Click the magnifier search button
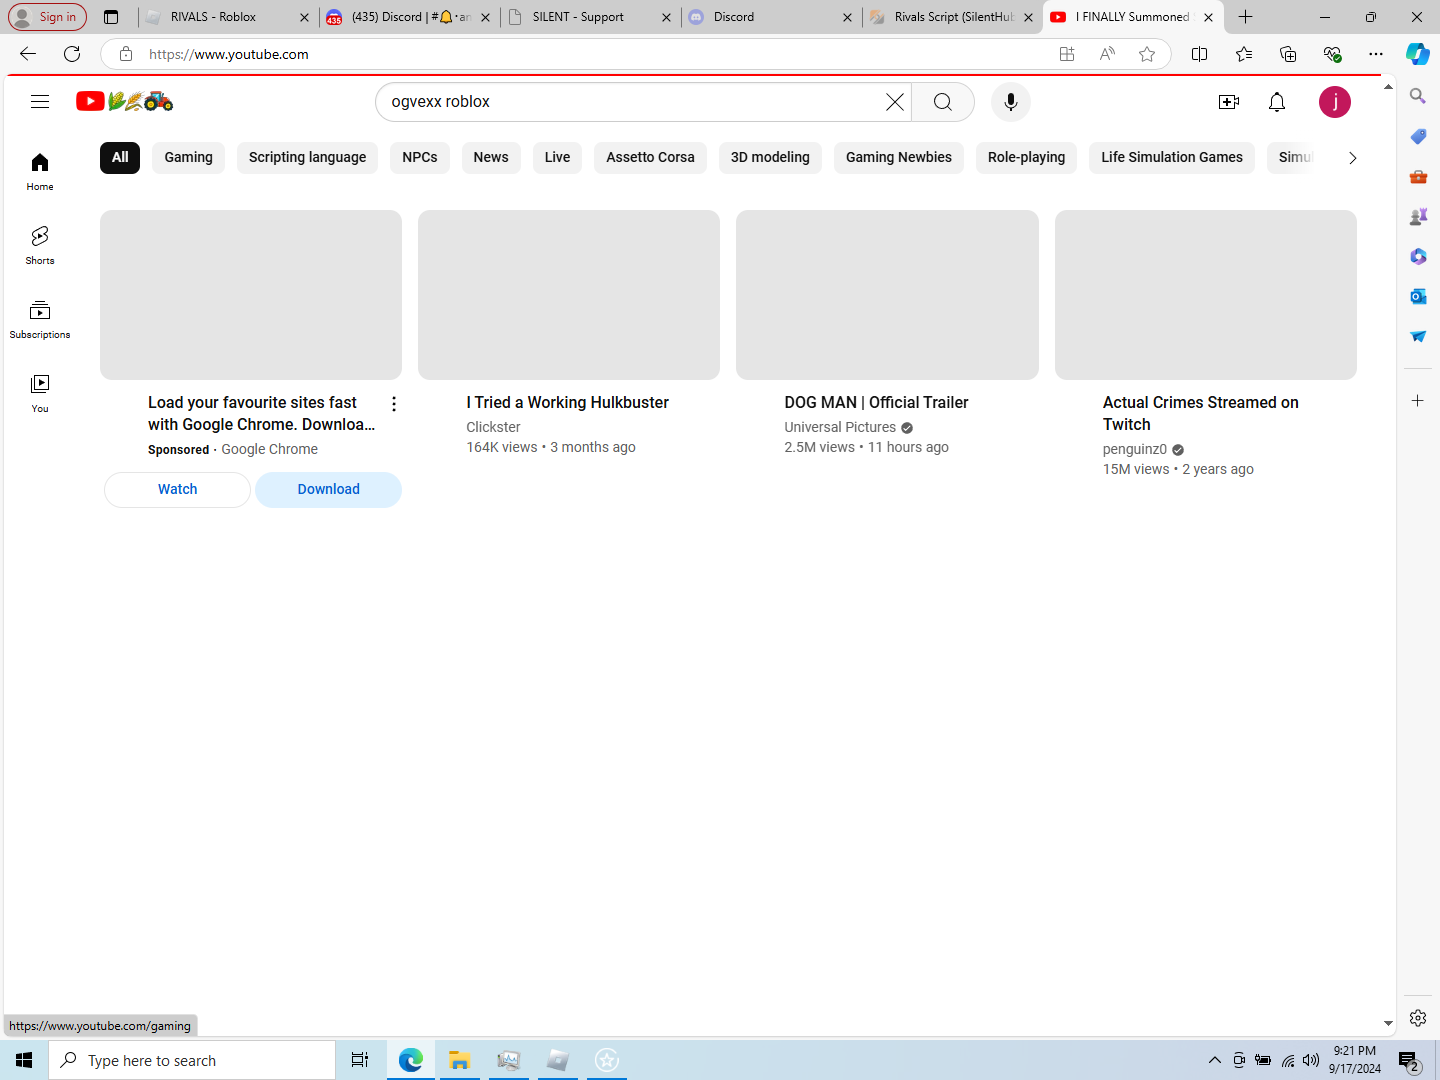 click(x=943, y=102)
